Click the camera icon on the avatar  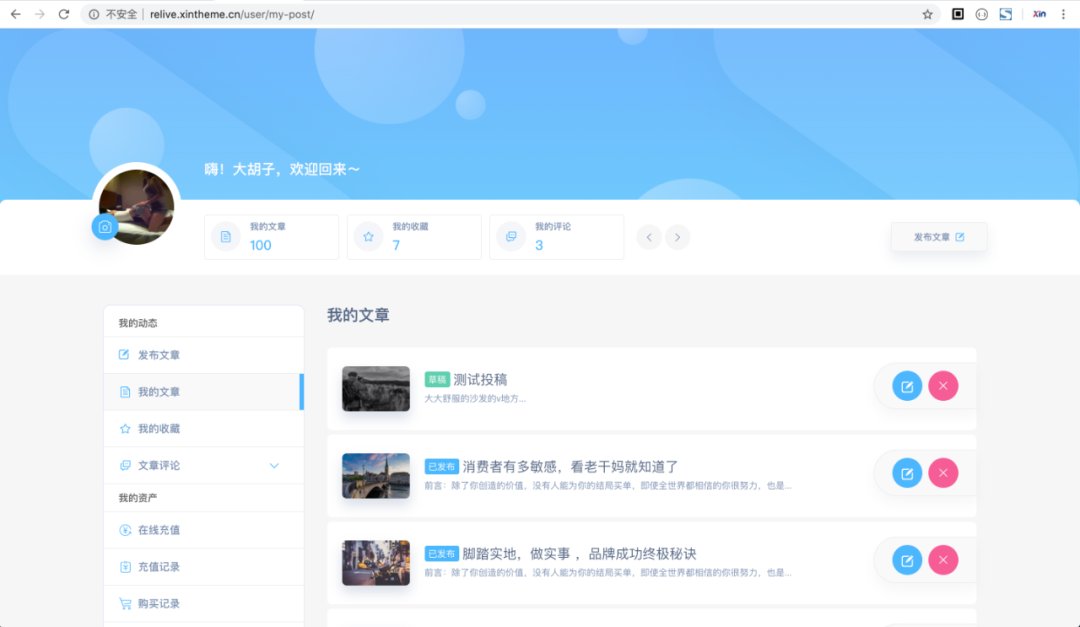coord(105,227)
